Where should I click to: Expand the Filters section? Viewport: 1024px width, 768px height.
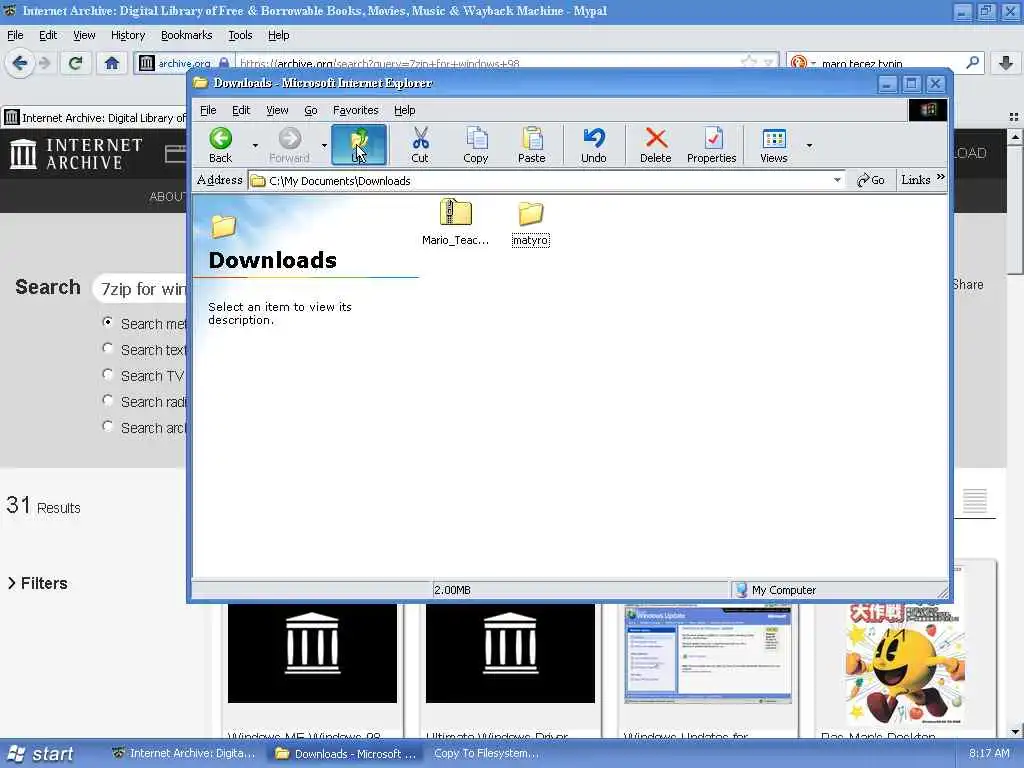click(37, 583)
